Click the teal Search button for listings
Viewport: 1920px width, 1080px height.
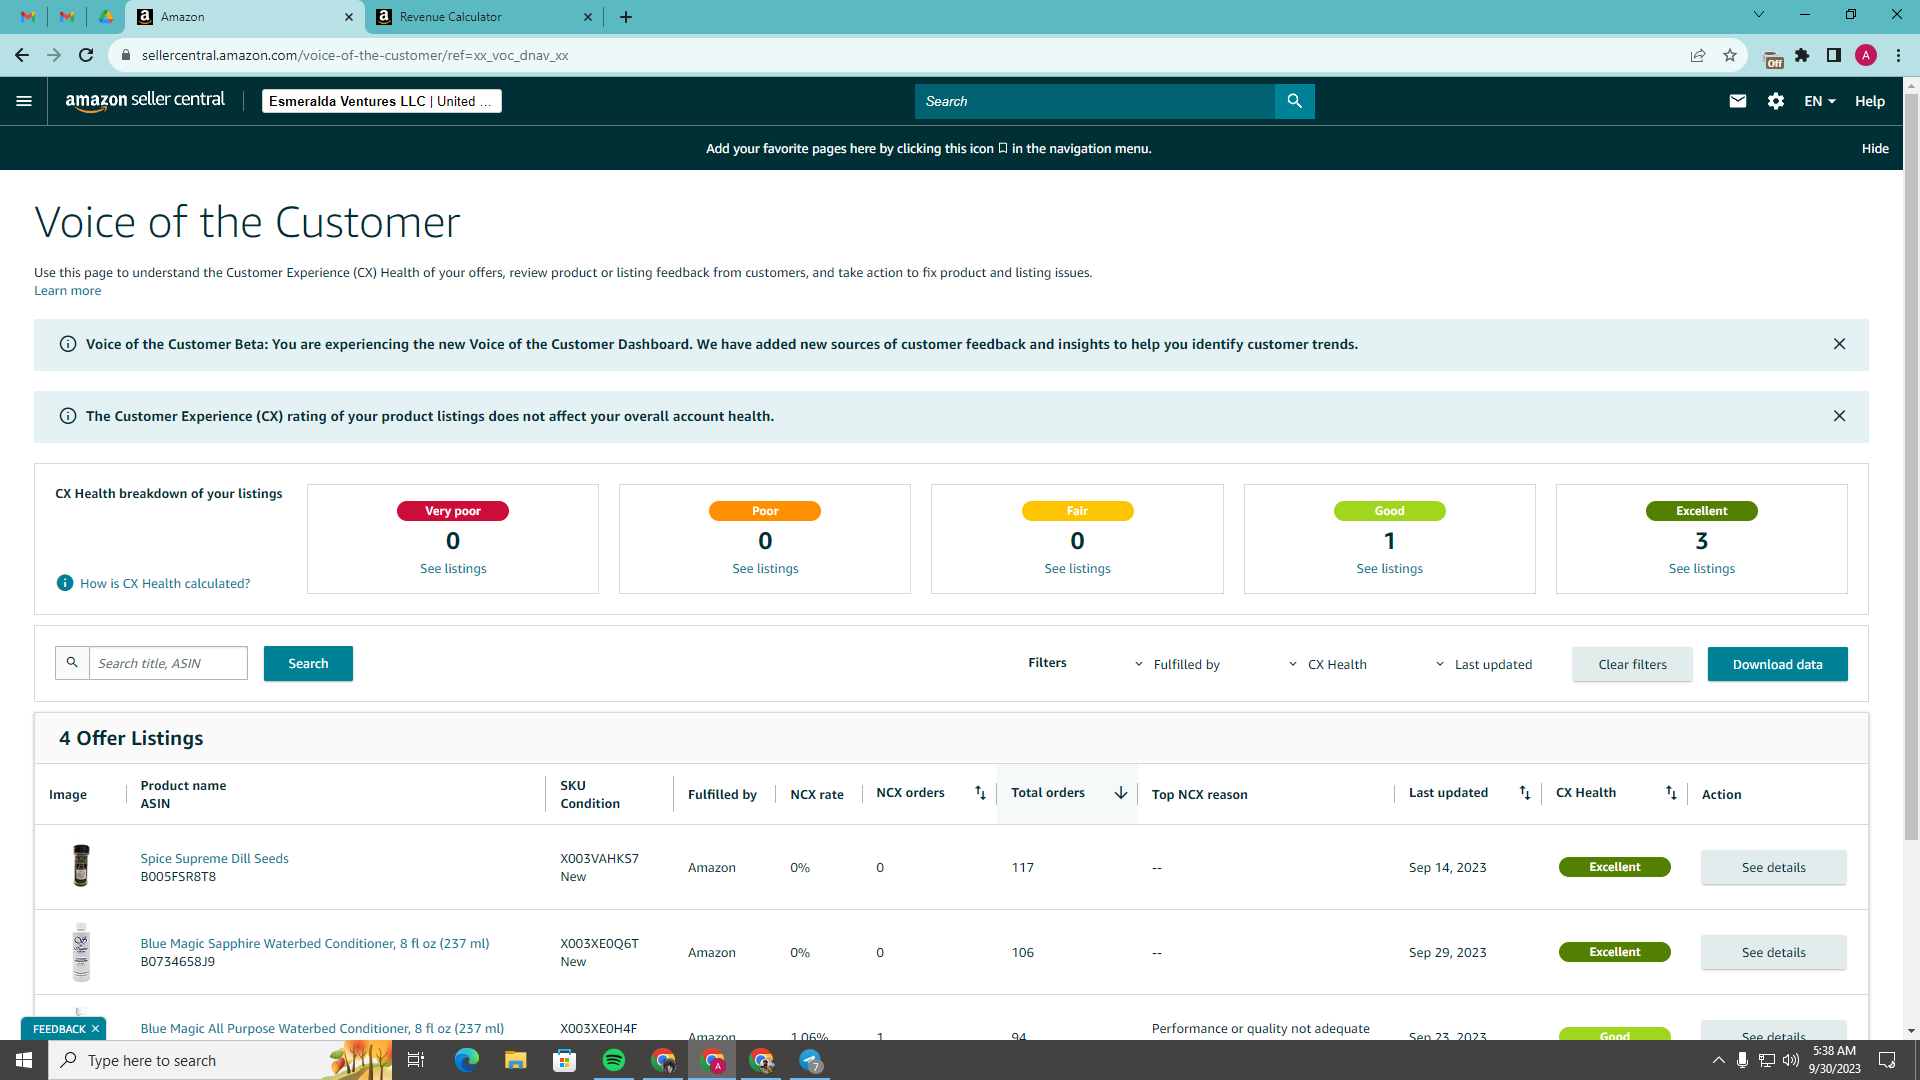tap(308, 664)
